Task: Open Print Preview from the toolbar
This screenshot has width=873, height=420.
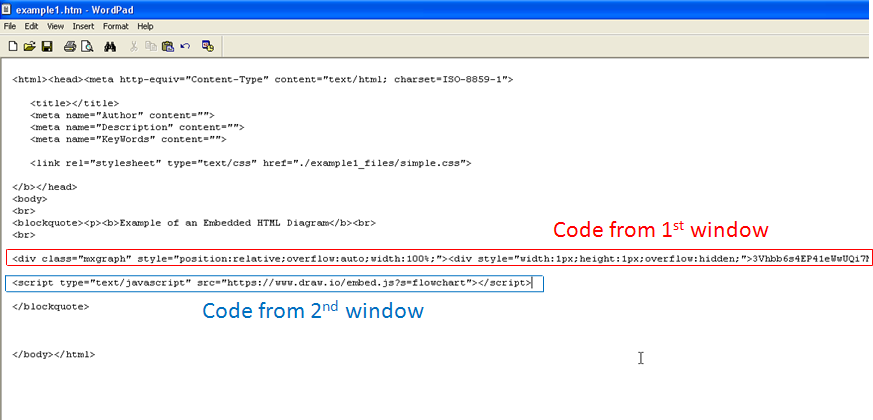Action: [87, 47]
